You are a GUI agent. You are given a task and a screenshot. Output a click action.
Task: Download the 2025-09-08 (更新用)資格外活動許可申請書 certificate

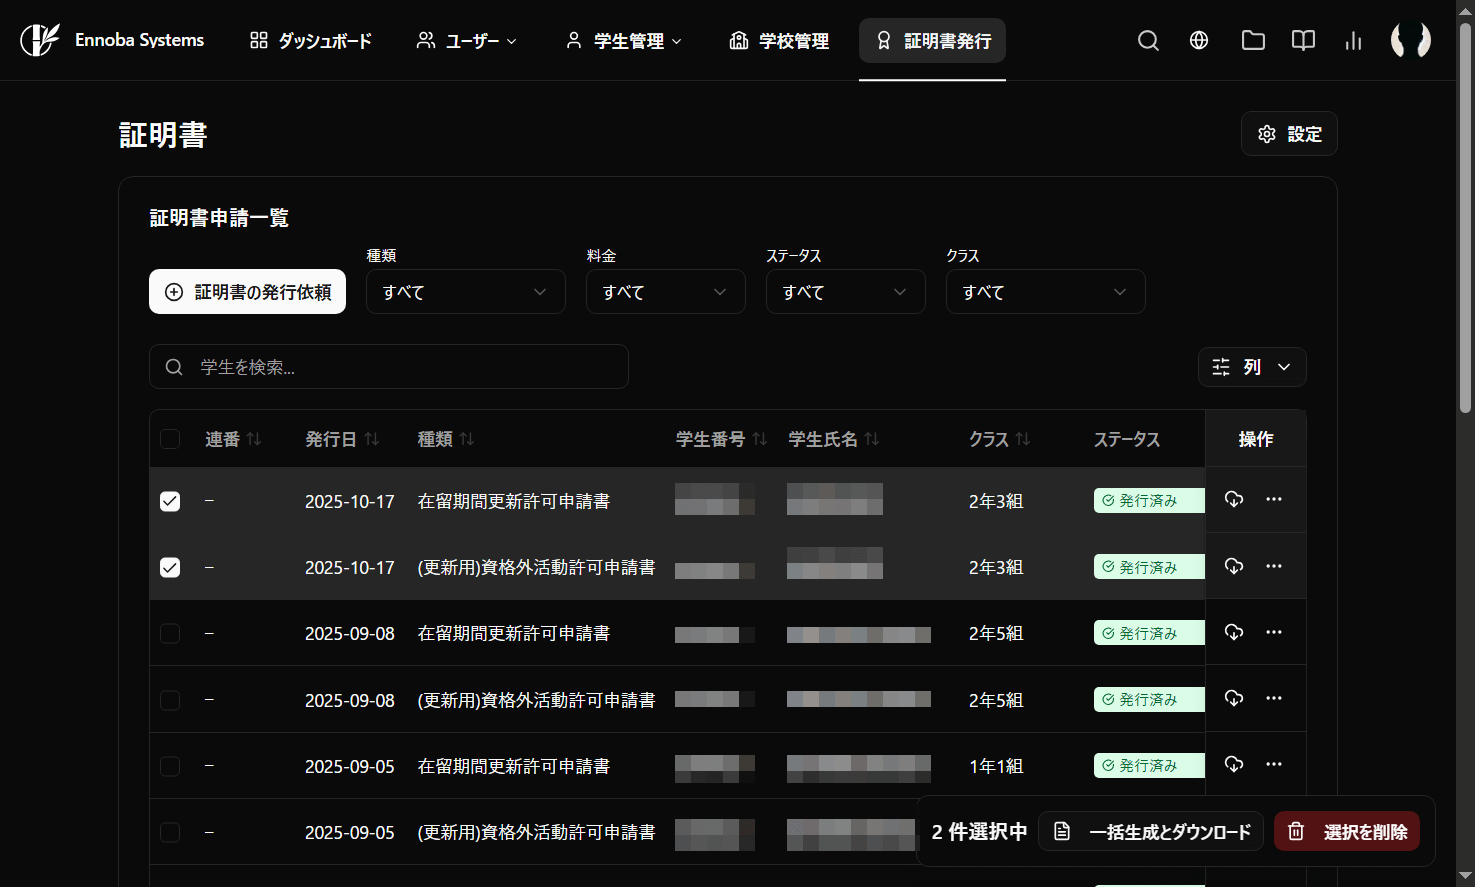click(1234, 698)
